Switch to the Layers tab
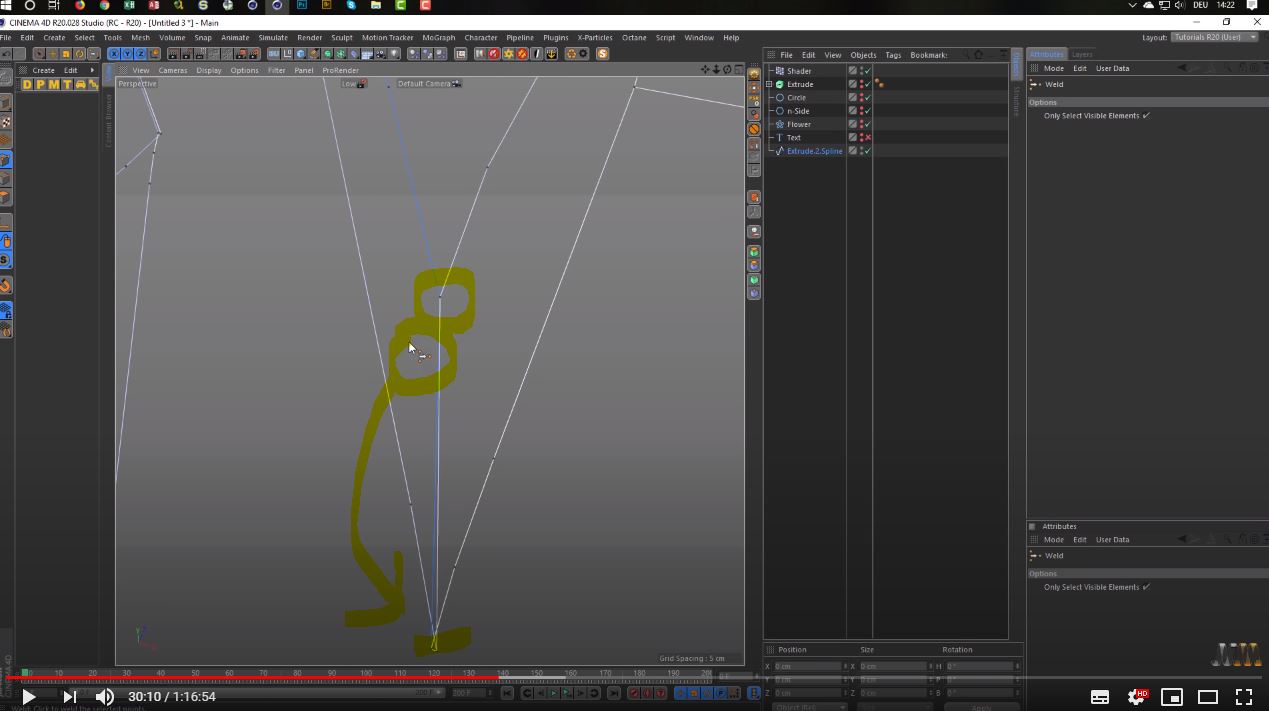1269x711 pixels. click(x=1082, y=54)
